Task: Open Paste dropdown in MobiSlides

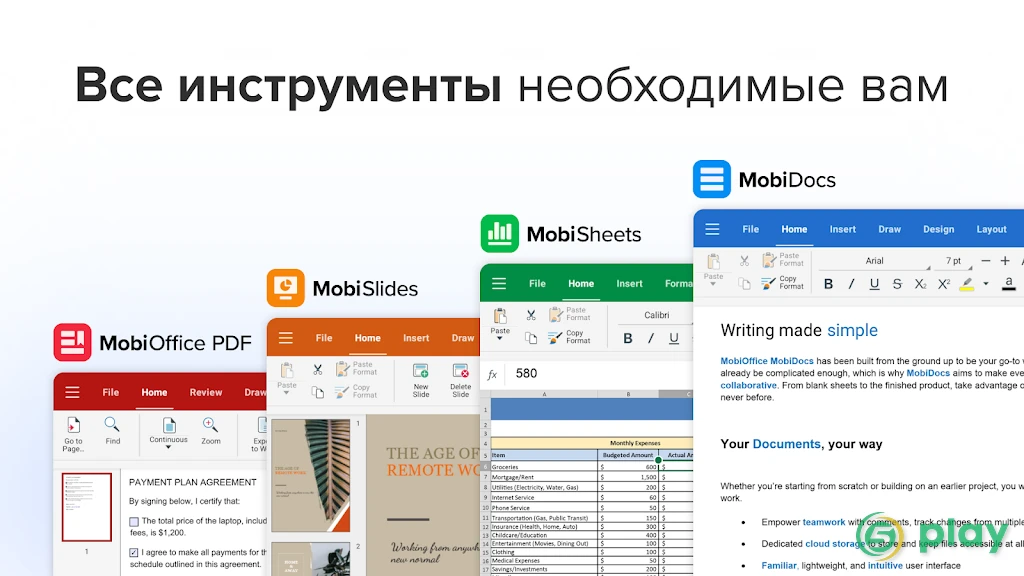Action: point(286,380)
